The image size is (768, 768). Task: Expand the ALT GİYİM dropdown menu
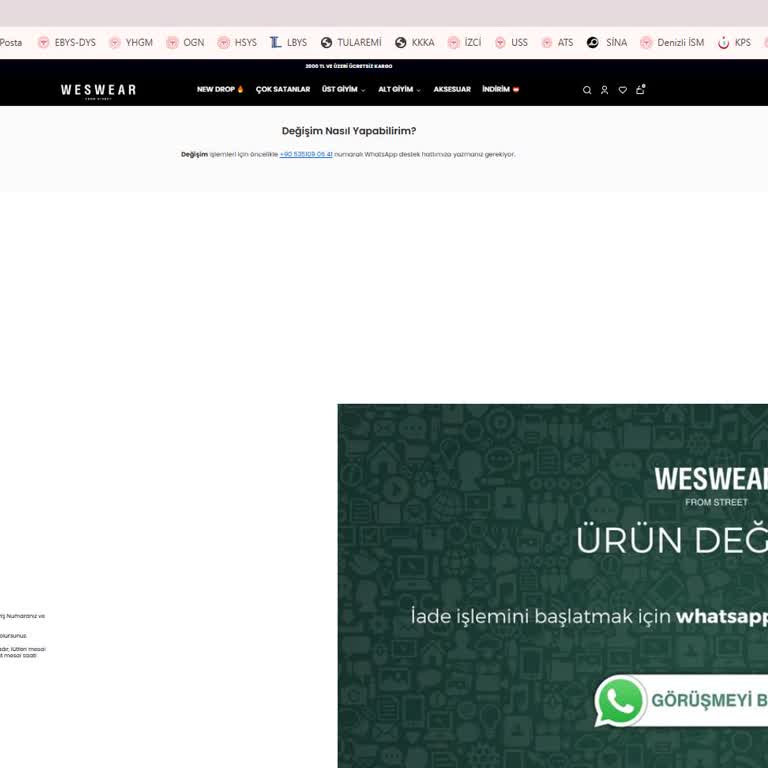pyautogui.click(x=399, y=89)
